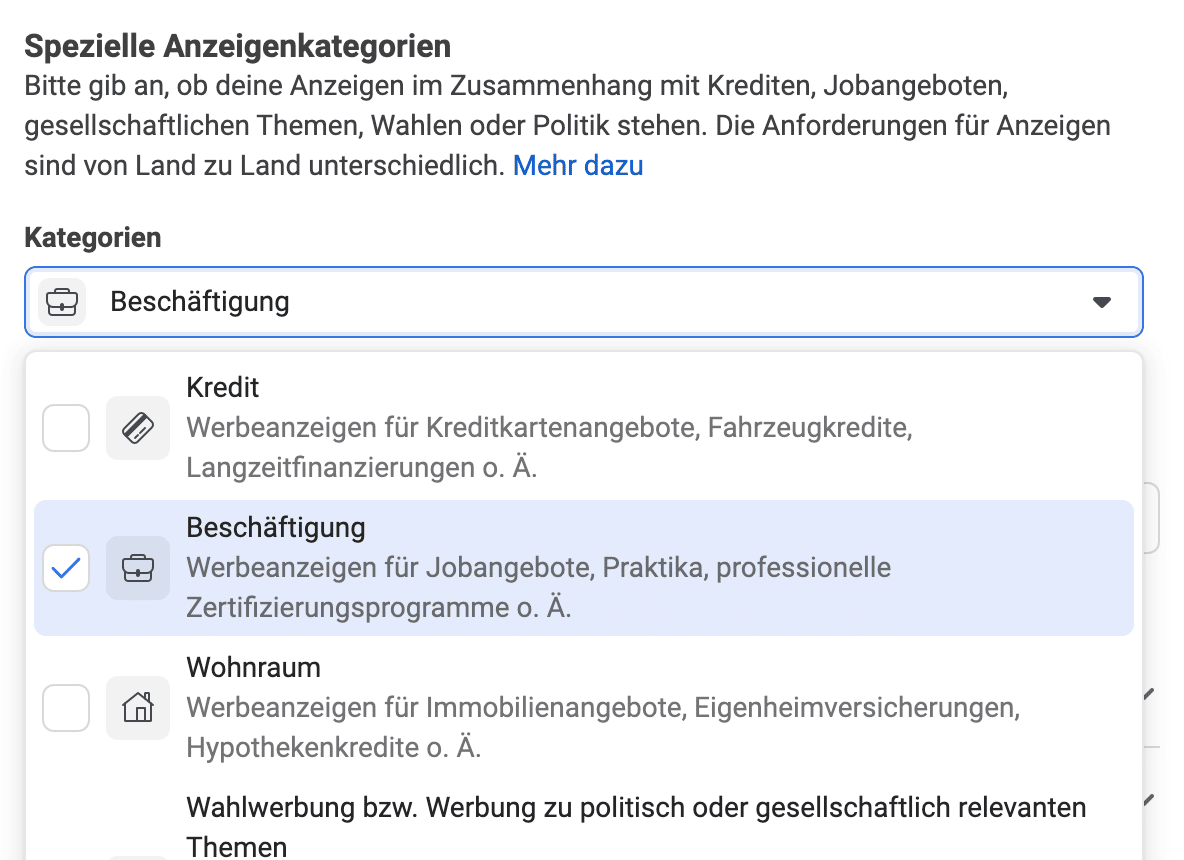
Task: Collapse the list using the Kategorien dropdown arrow
Action: coord(1102,301)
